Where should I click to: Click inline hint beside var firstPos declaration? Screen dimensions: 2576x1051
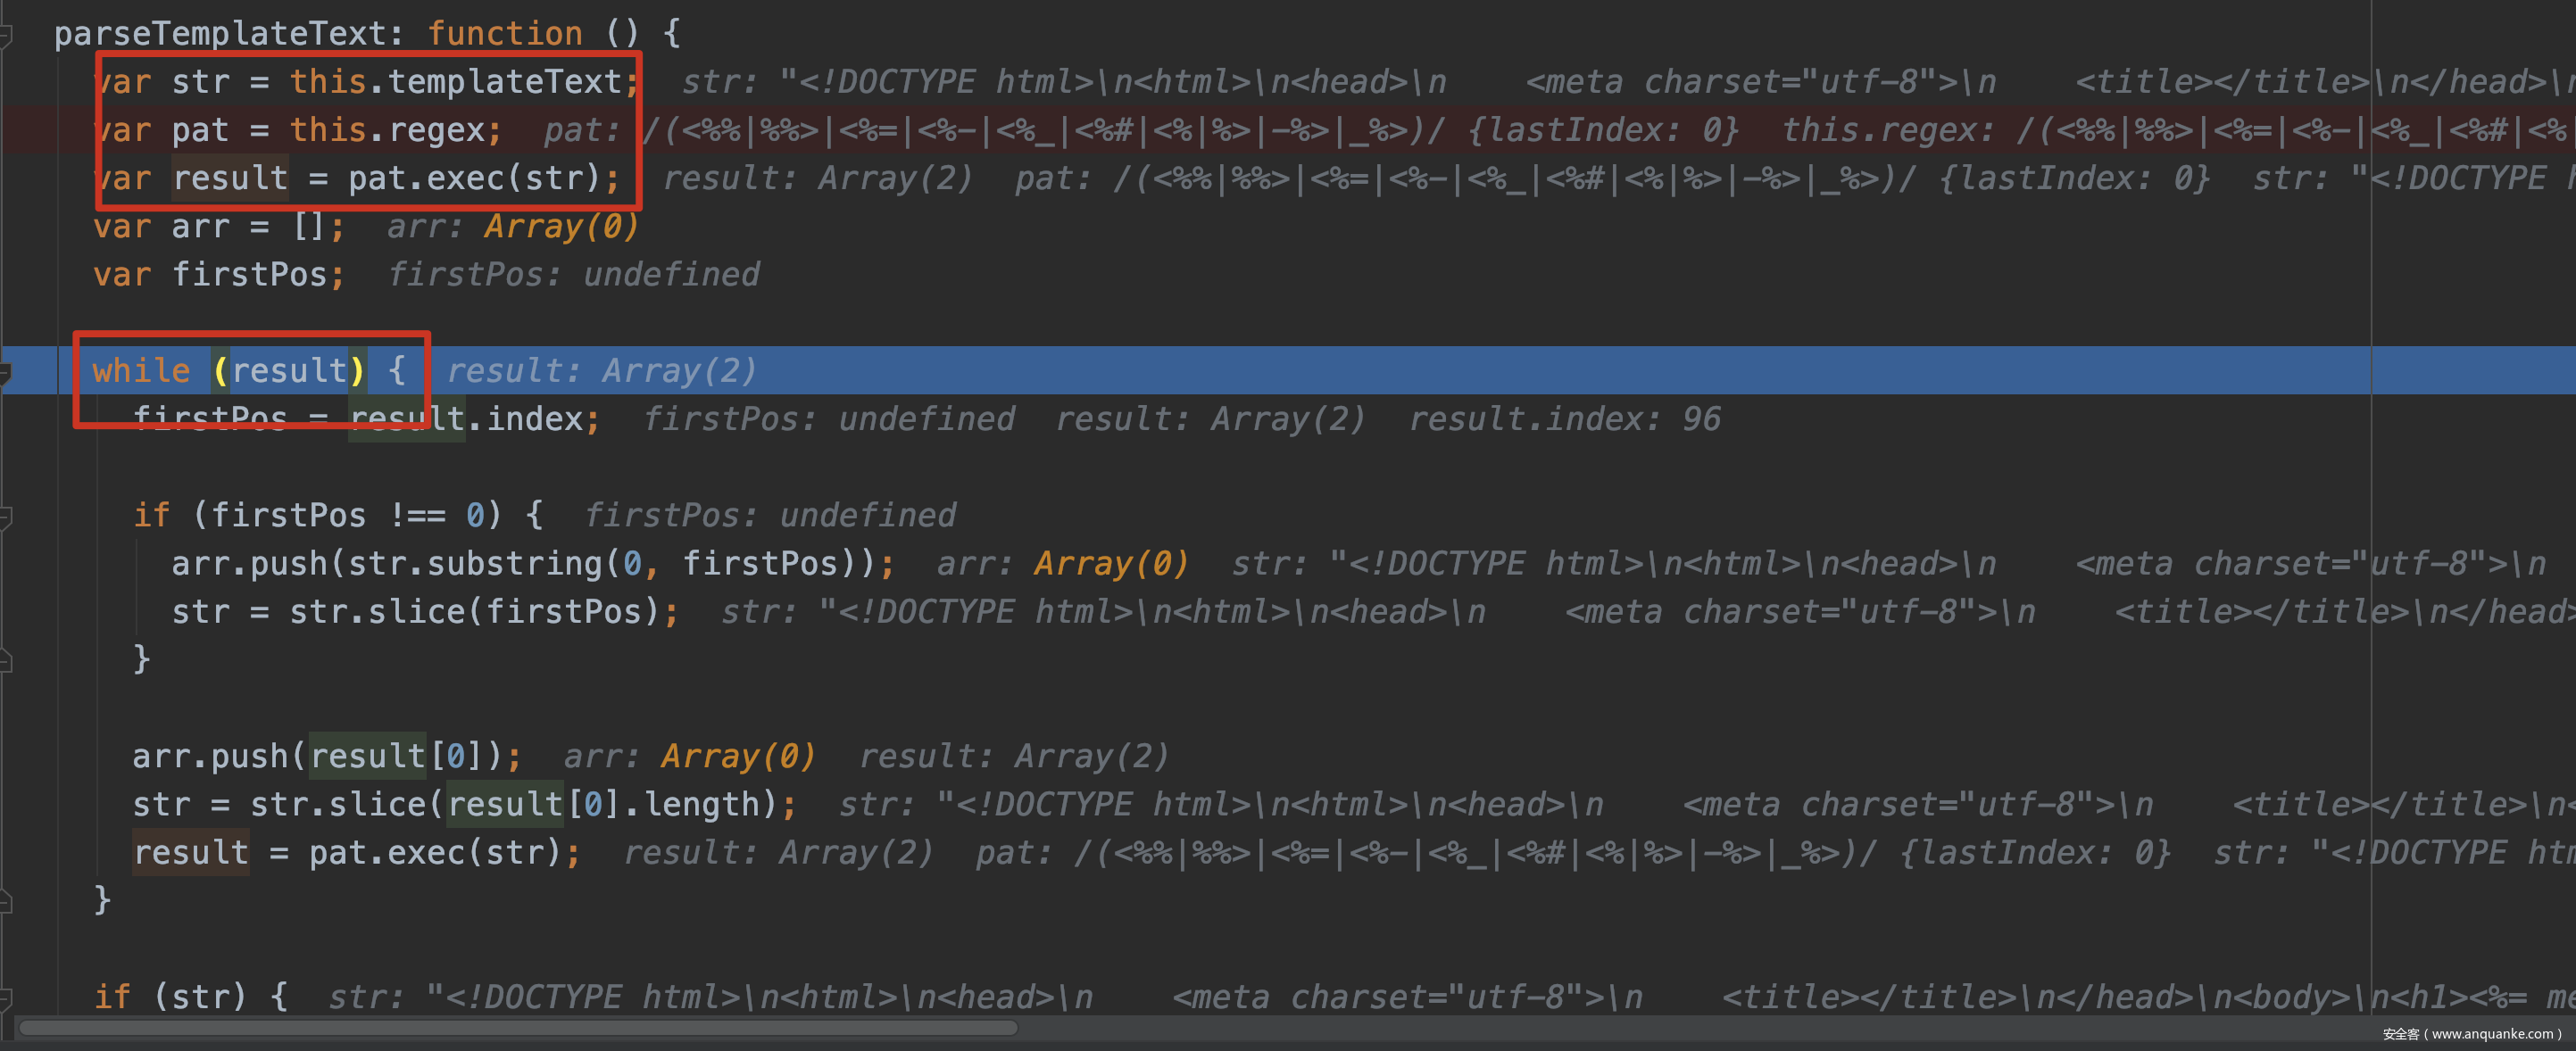[573, 275]
